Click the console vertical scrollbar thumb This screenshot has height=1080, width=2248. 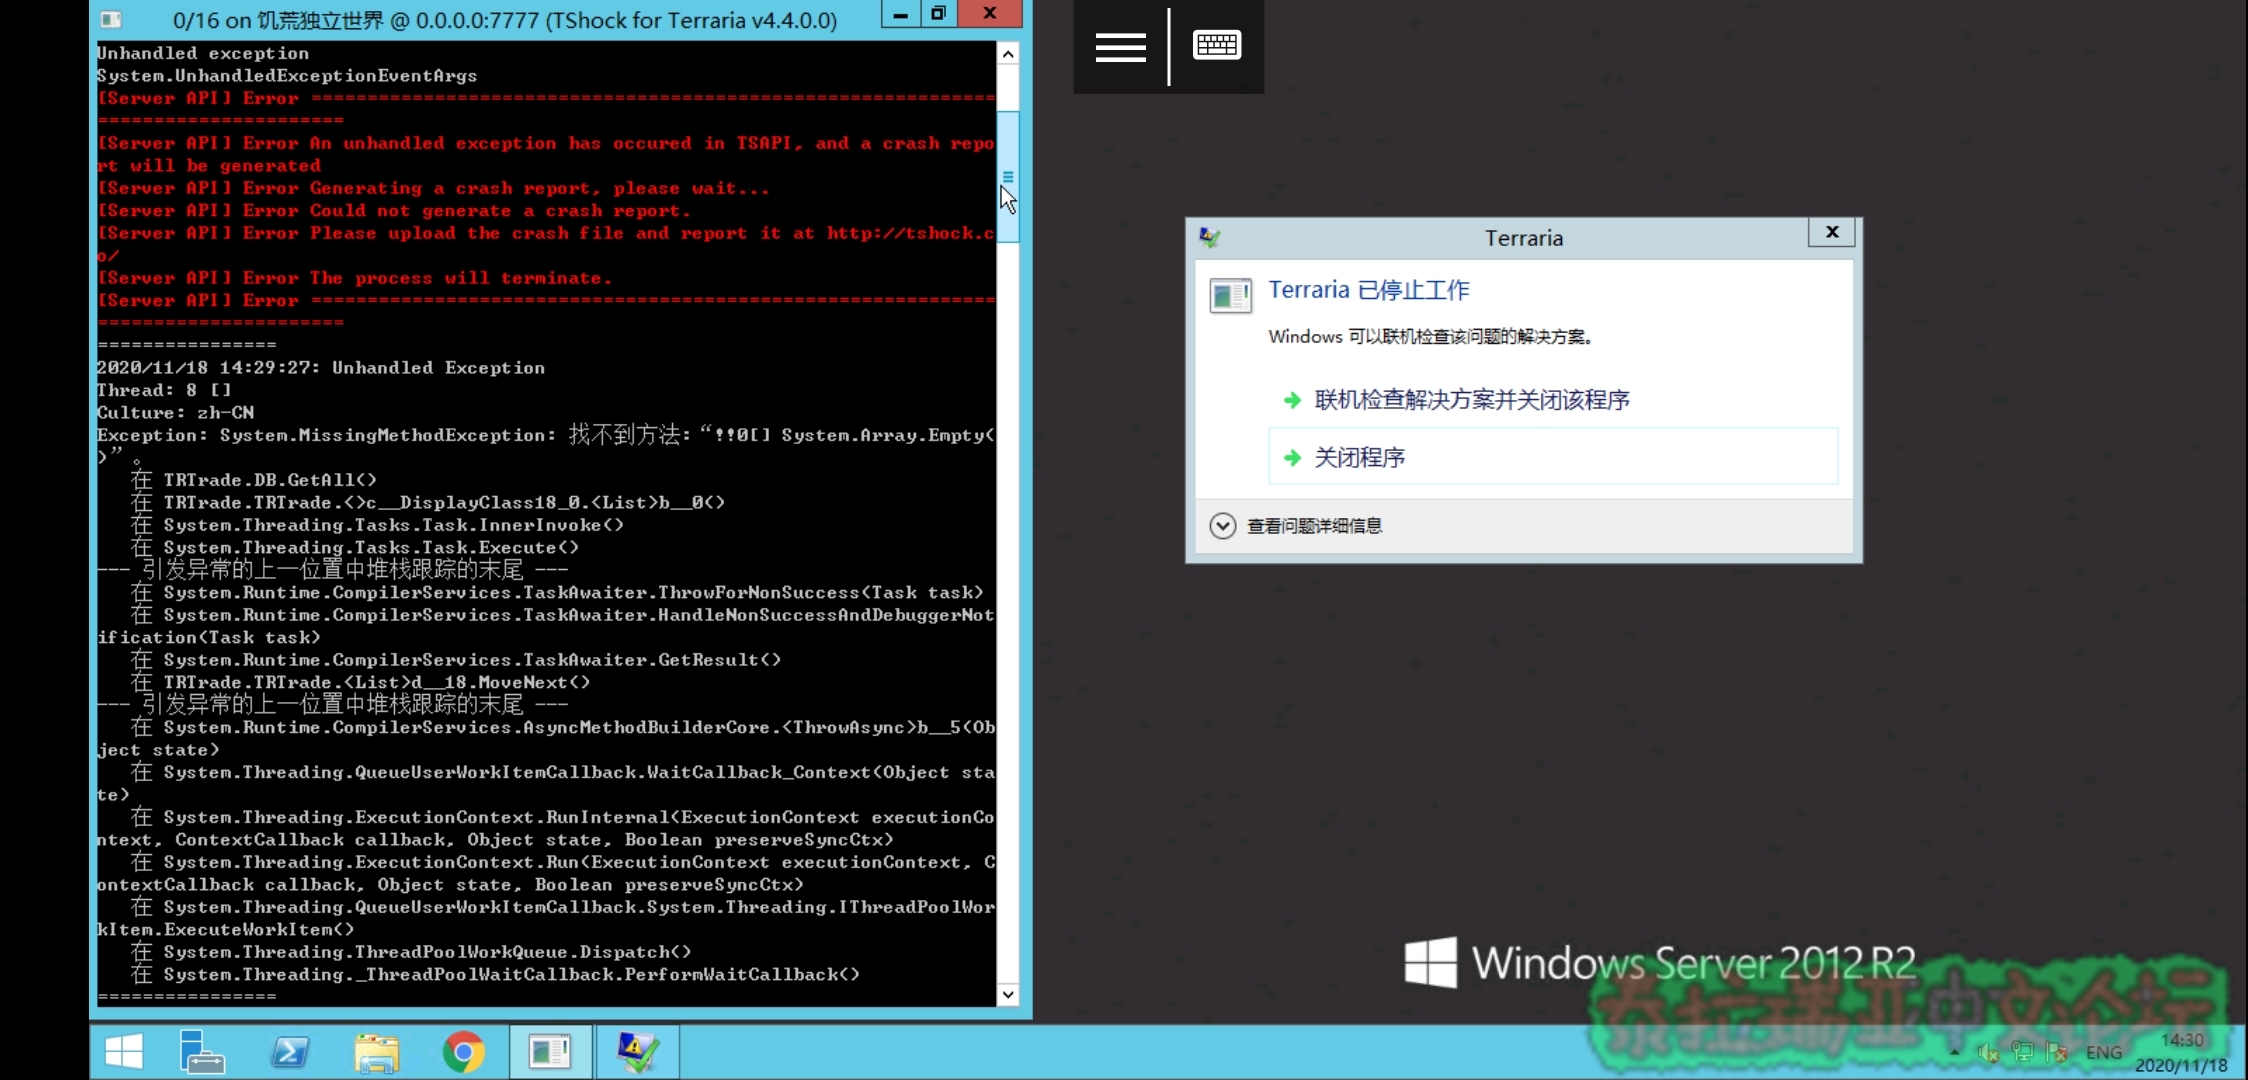click(x=1008, y=177)
